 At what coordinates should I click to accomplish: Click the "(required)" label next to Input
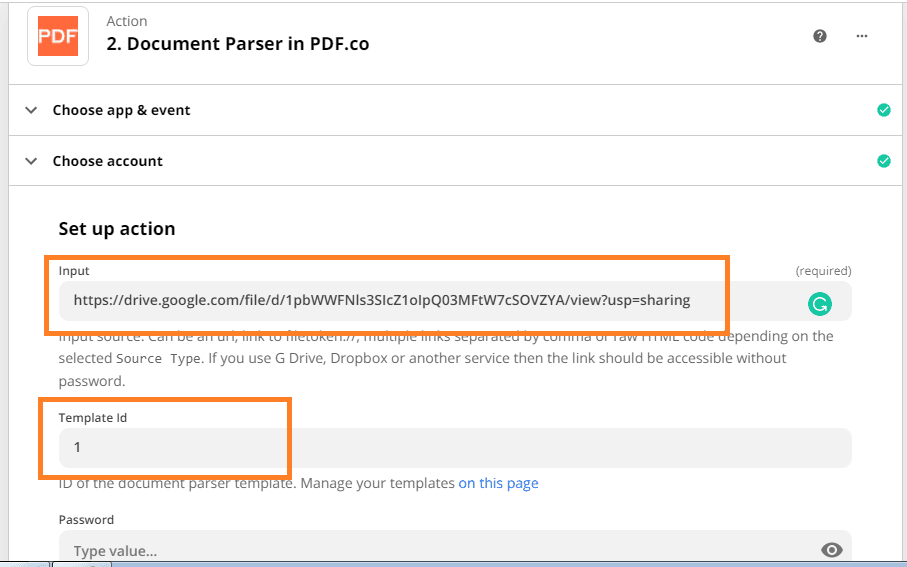[x=823, y=271]
